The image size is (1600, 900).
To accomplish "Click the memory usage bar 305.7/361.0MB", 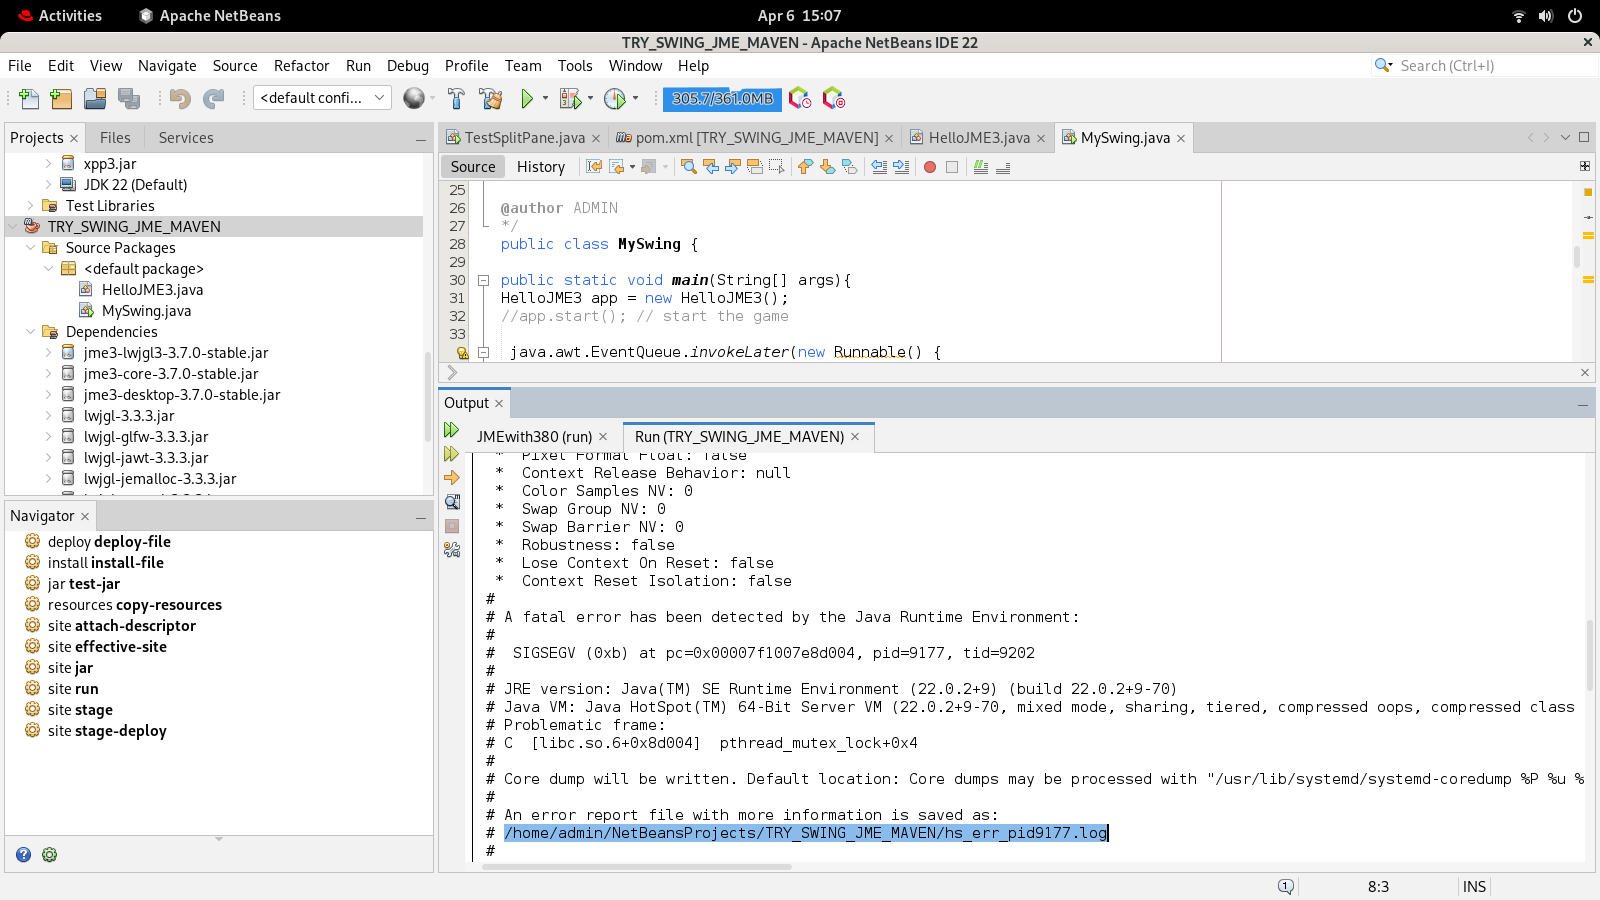I will (722, 98).
